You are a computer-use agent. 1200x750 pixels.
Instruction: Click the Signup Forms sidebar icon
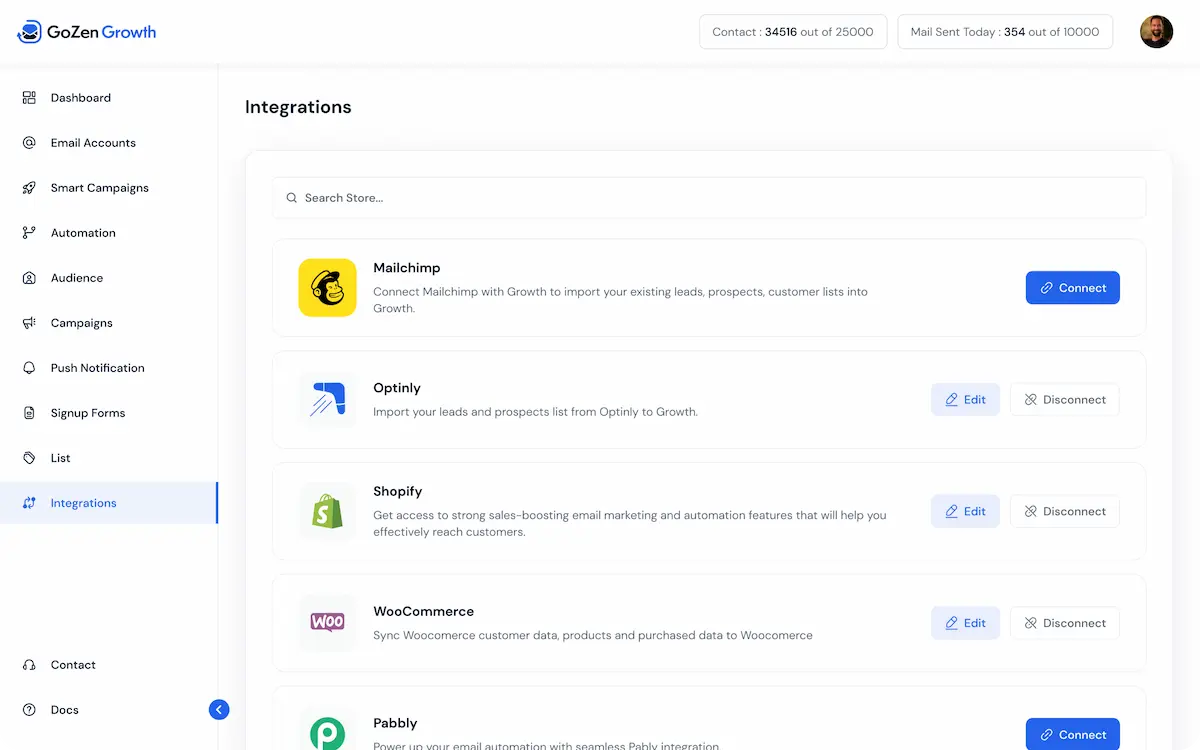28,412
